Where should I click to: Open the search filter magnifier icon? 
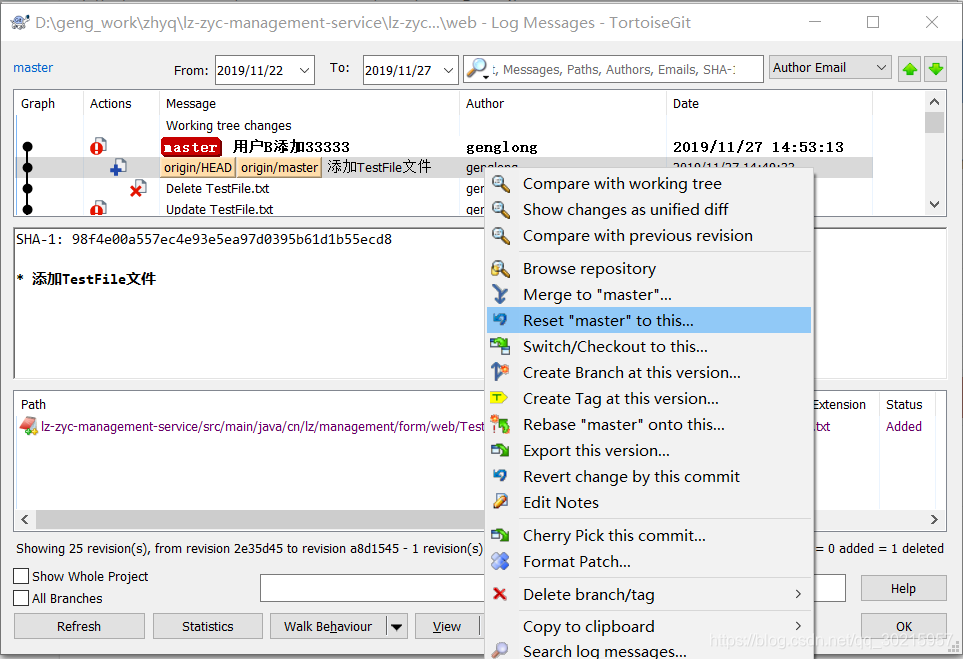[477, 69]
